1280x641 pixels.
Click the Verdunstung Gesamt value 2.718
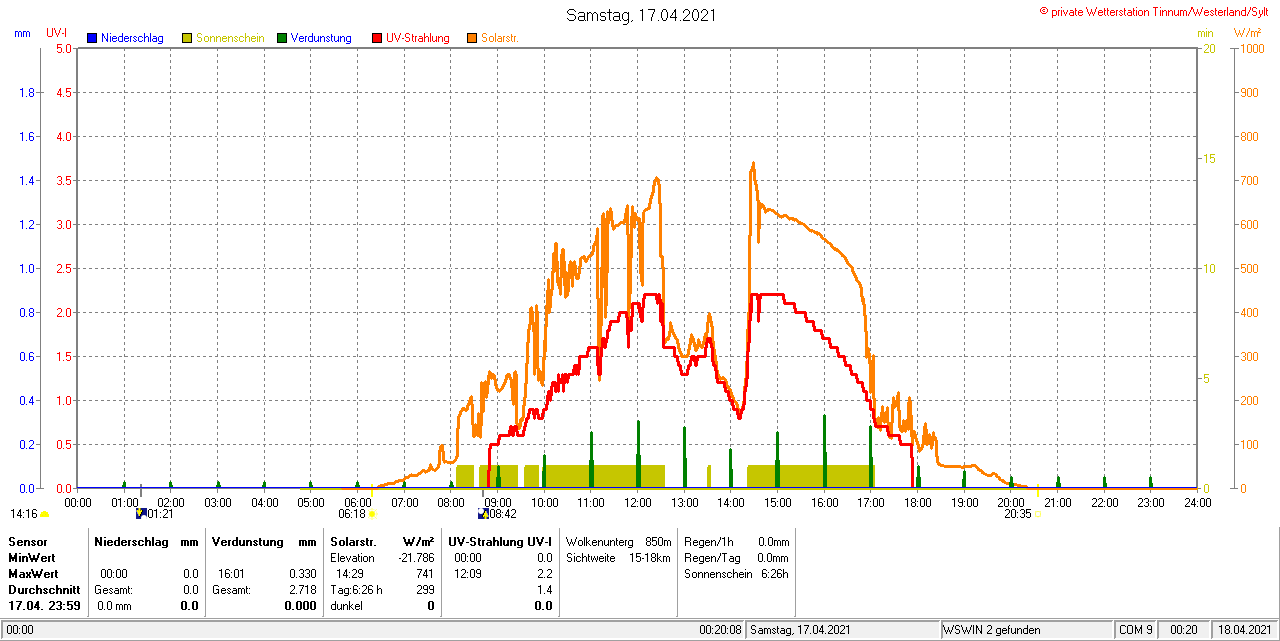click(x=303, y=590)
